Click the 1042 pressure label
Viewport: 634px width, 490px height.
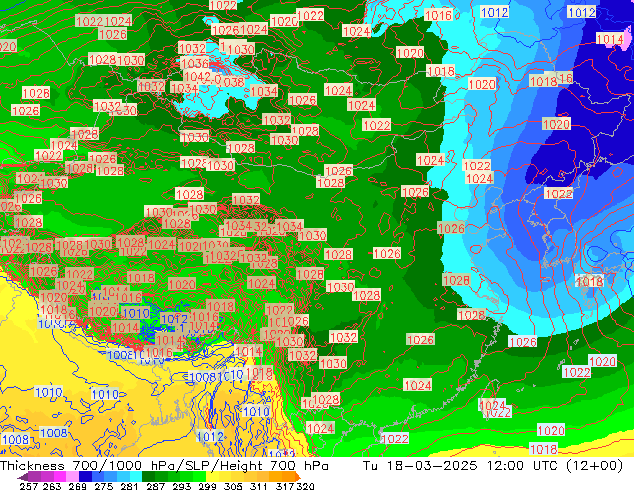[x=197, y=76]
